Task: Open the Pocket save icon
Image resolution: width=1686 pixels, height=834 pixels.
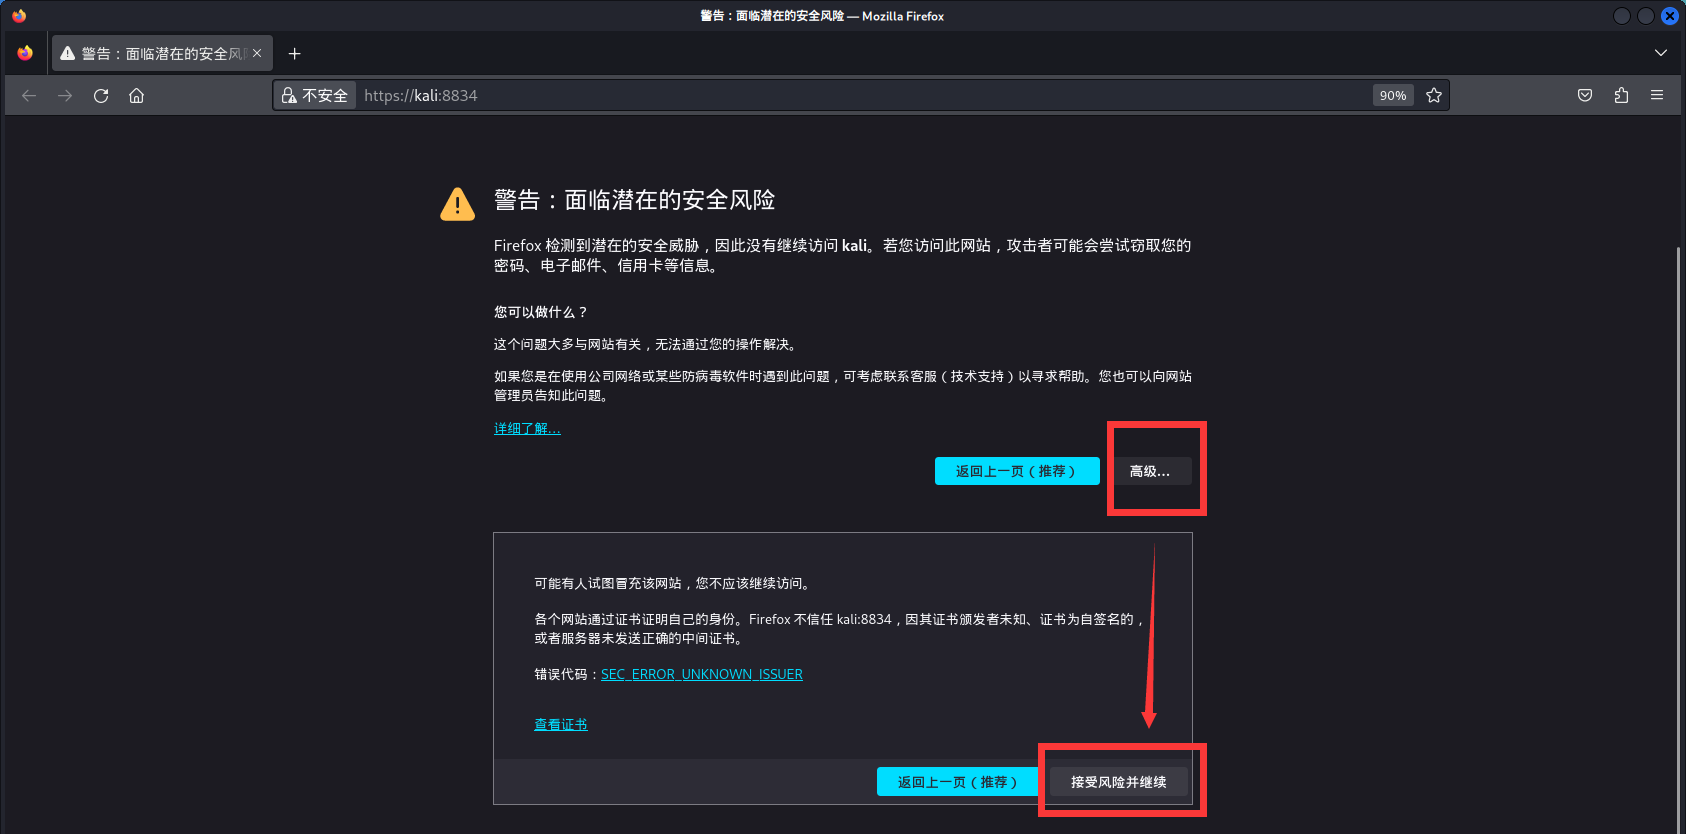Action: coord(1585,96)
